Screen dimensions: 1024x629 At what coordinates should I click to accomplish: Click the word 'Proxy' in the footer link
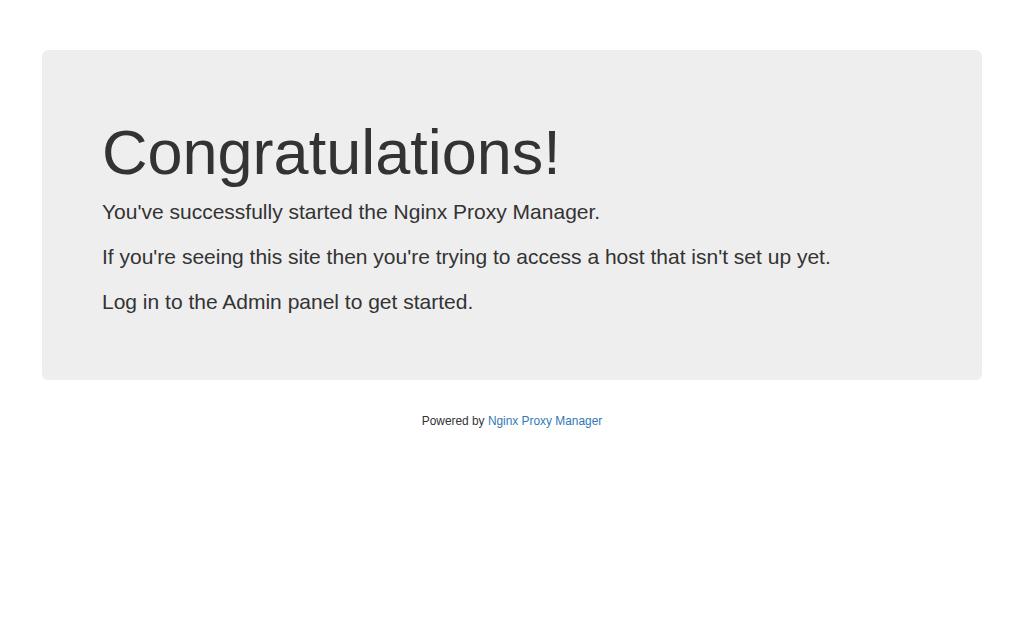pos(536,421)
